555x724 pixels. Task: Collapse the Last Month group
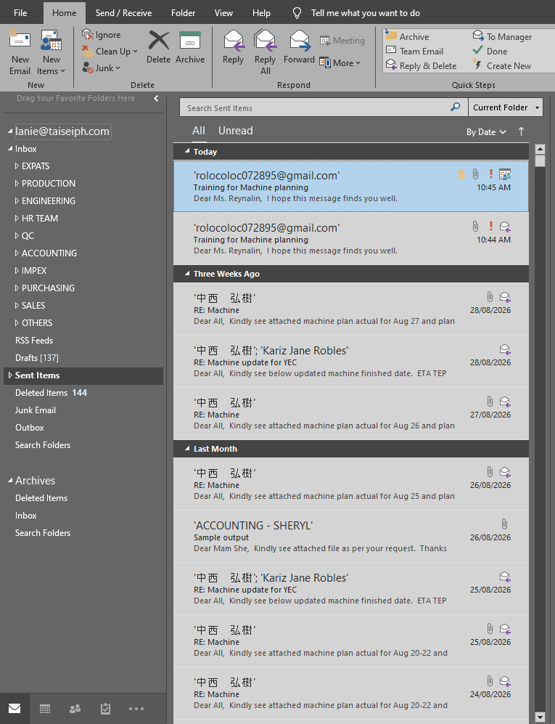(x=187, y=448)
